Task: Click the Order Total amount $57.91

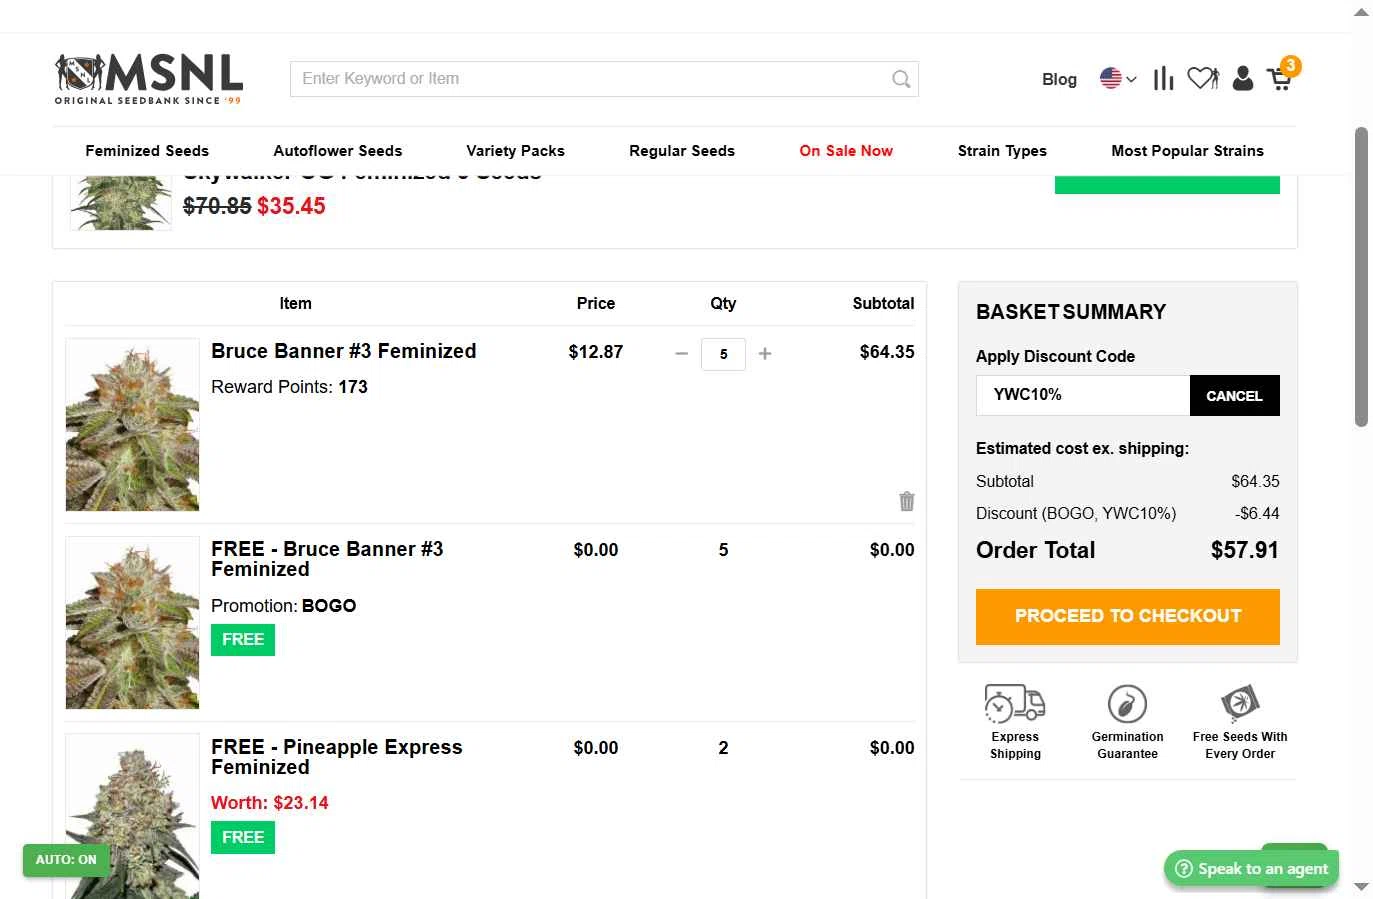Action: pos(1245,550)
